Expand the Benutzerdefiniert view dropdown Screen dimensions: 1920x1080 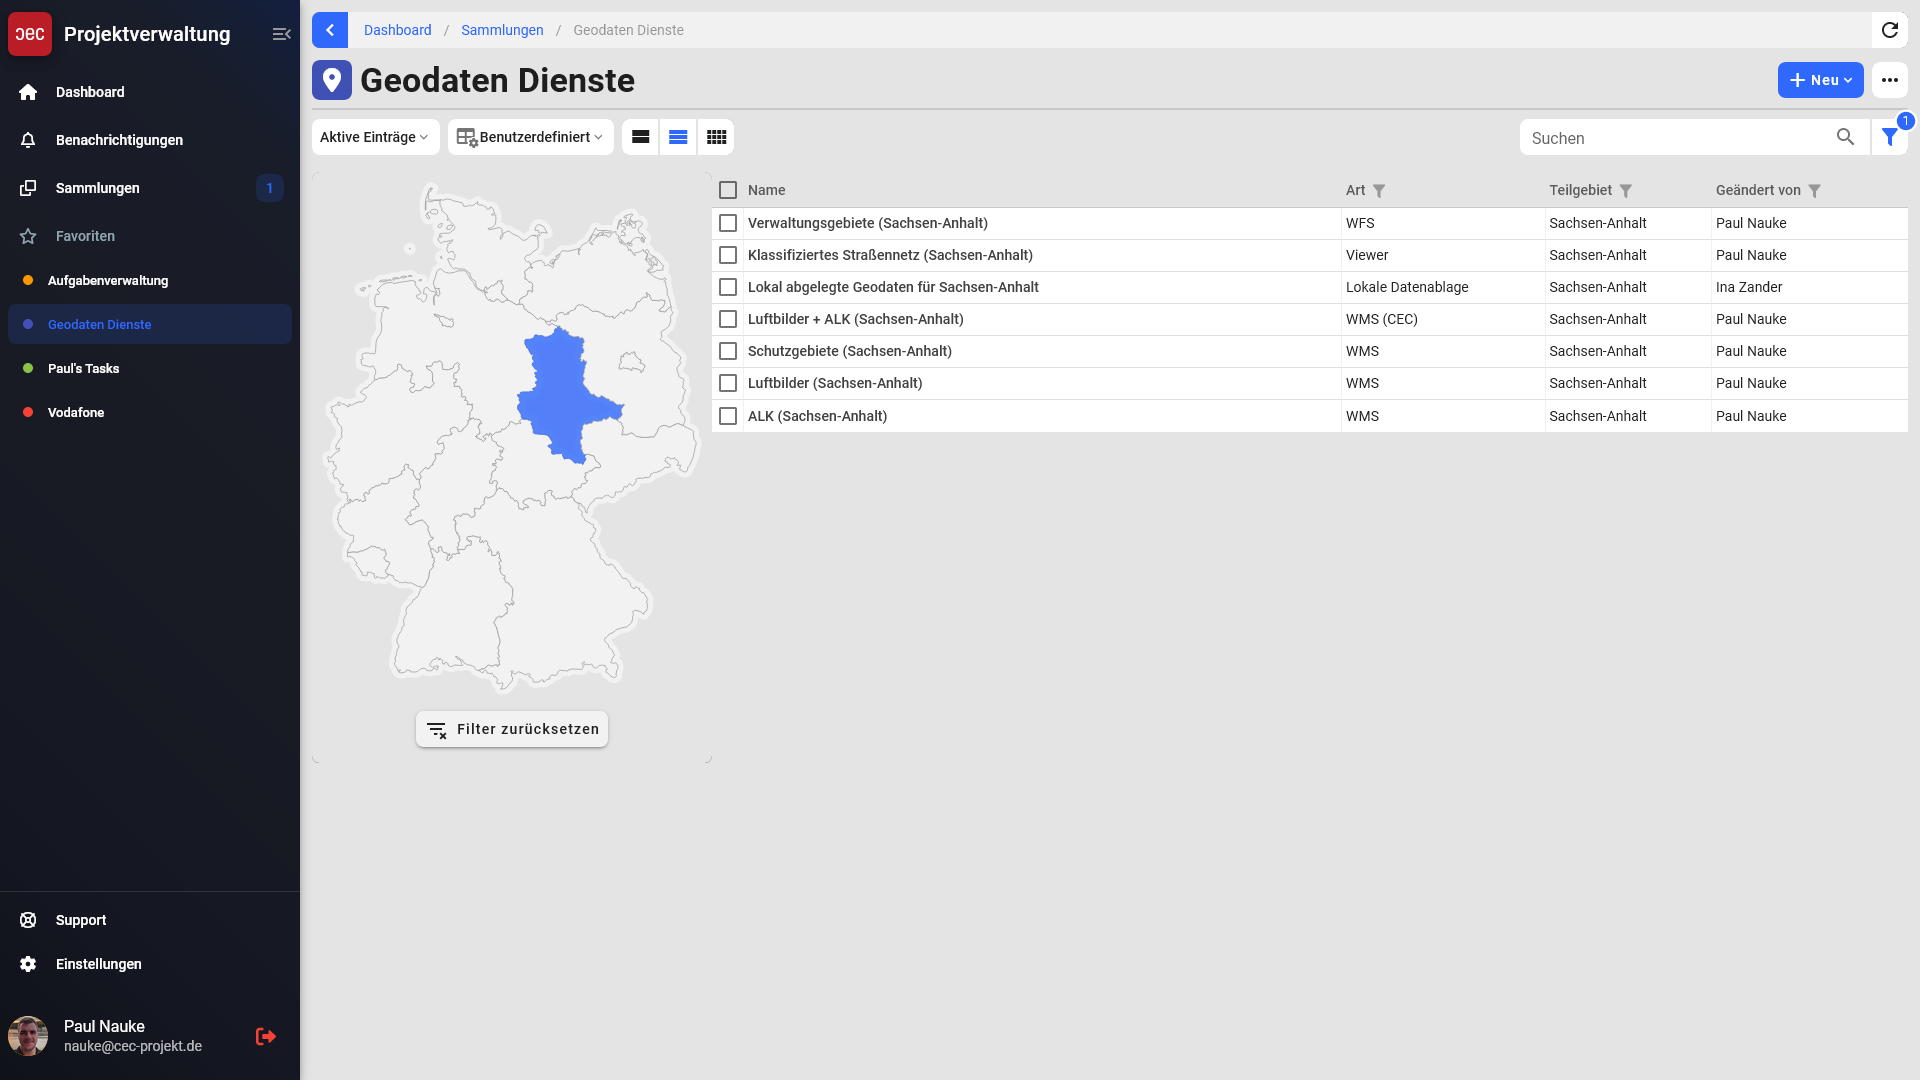[x=530, y=137]
